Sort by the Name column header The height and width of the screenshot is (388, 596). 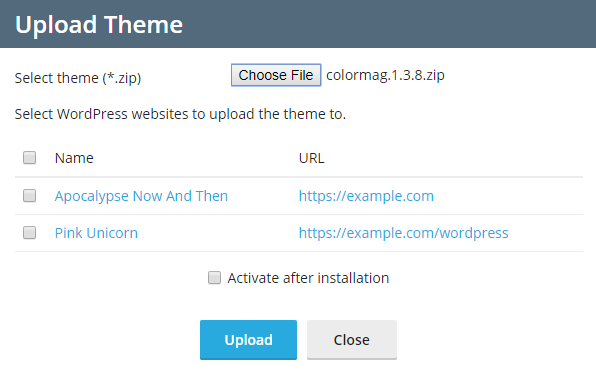tap(74, 158)
